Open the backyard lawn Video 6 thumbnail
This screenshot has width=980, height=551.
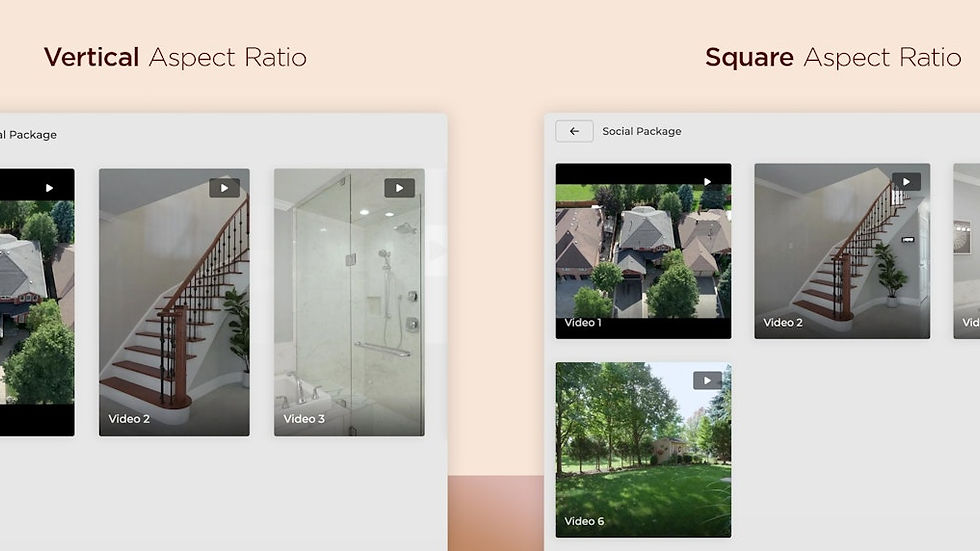click(x=643, y=450)
